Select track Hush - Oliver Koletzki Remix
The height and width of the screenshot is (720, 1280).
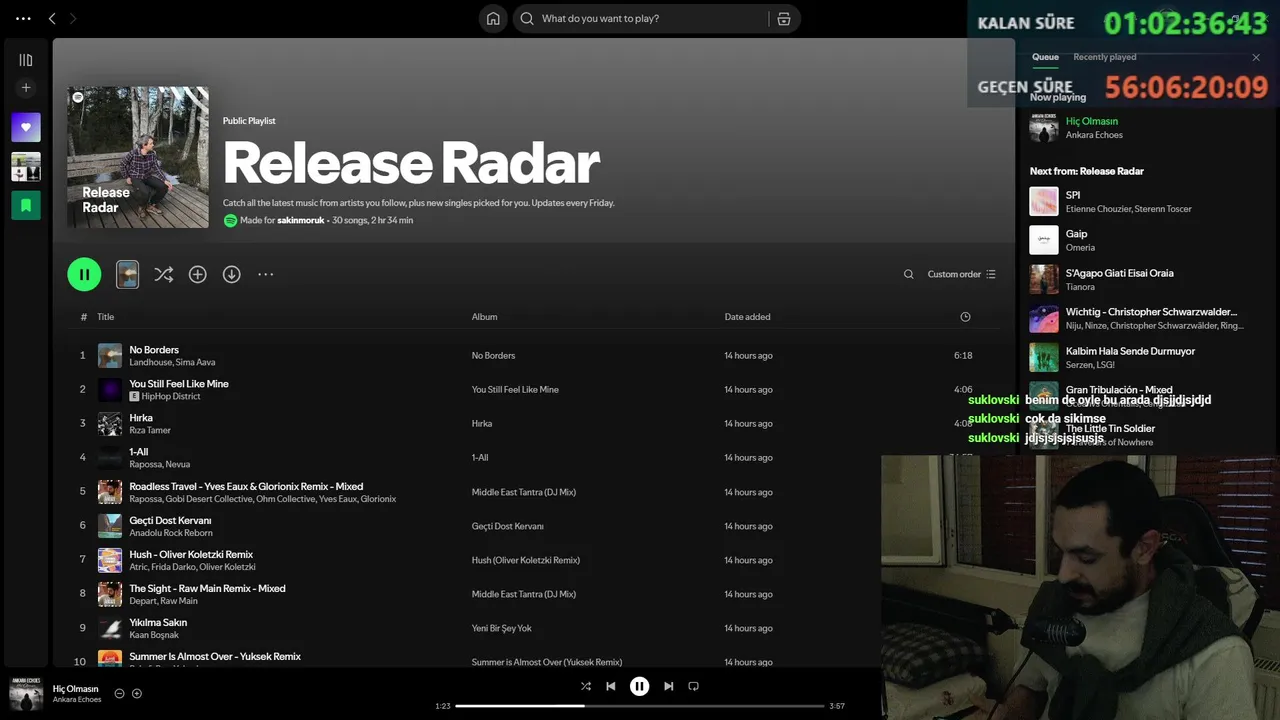[x=191, y=554]
